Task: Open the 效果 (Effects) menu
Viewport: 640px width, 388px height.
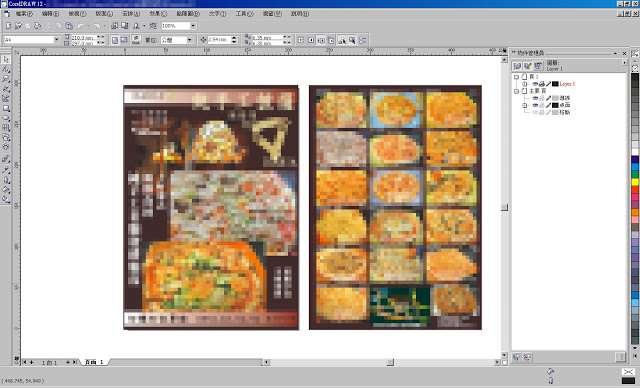Action: point(158,13)
